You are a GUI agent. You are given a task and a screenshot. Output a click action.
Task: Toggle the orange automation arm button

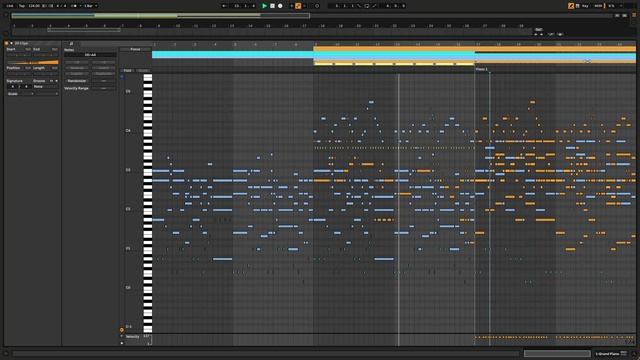pyautogui.click(x=298, y=6)
